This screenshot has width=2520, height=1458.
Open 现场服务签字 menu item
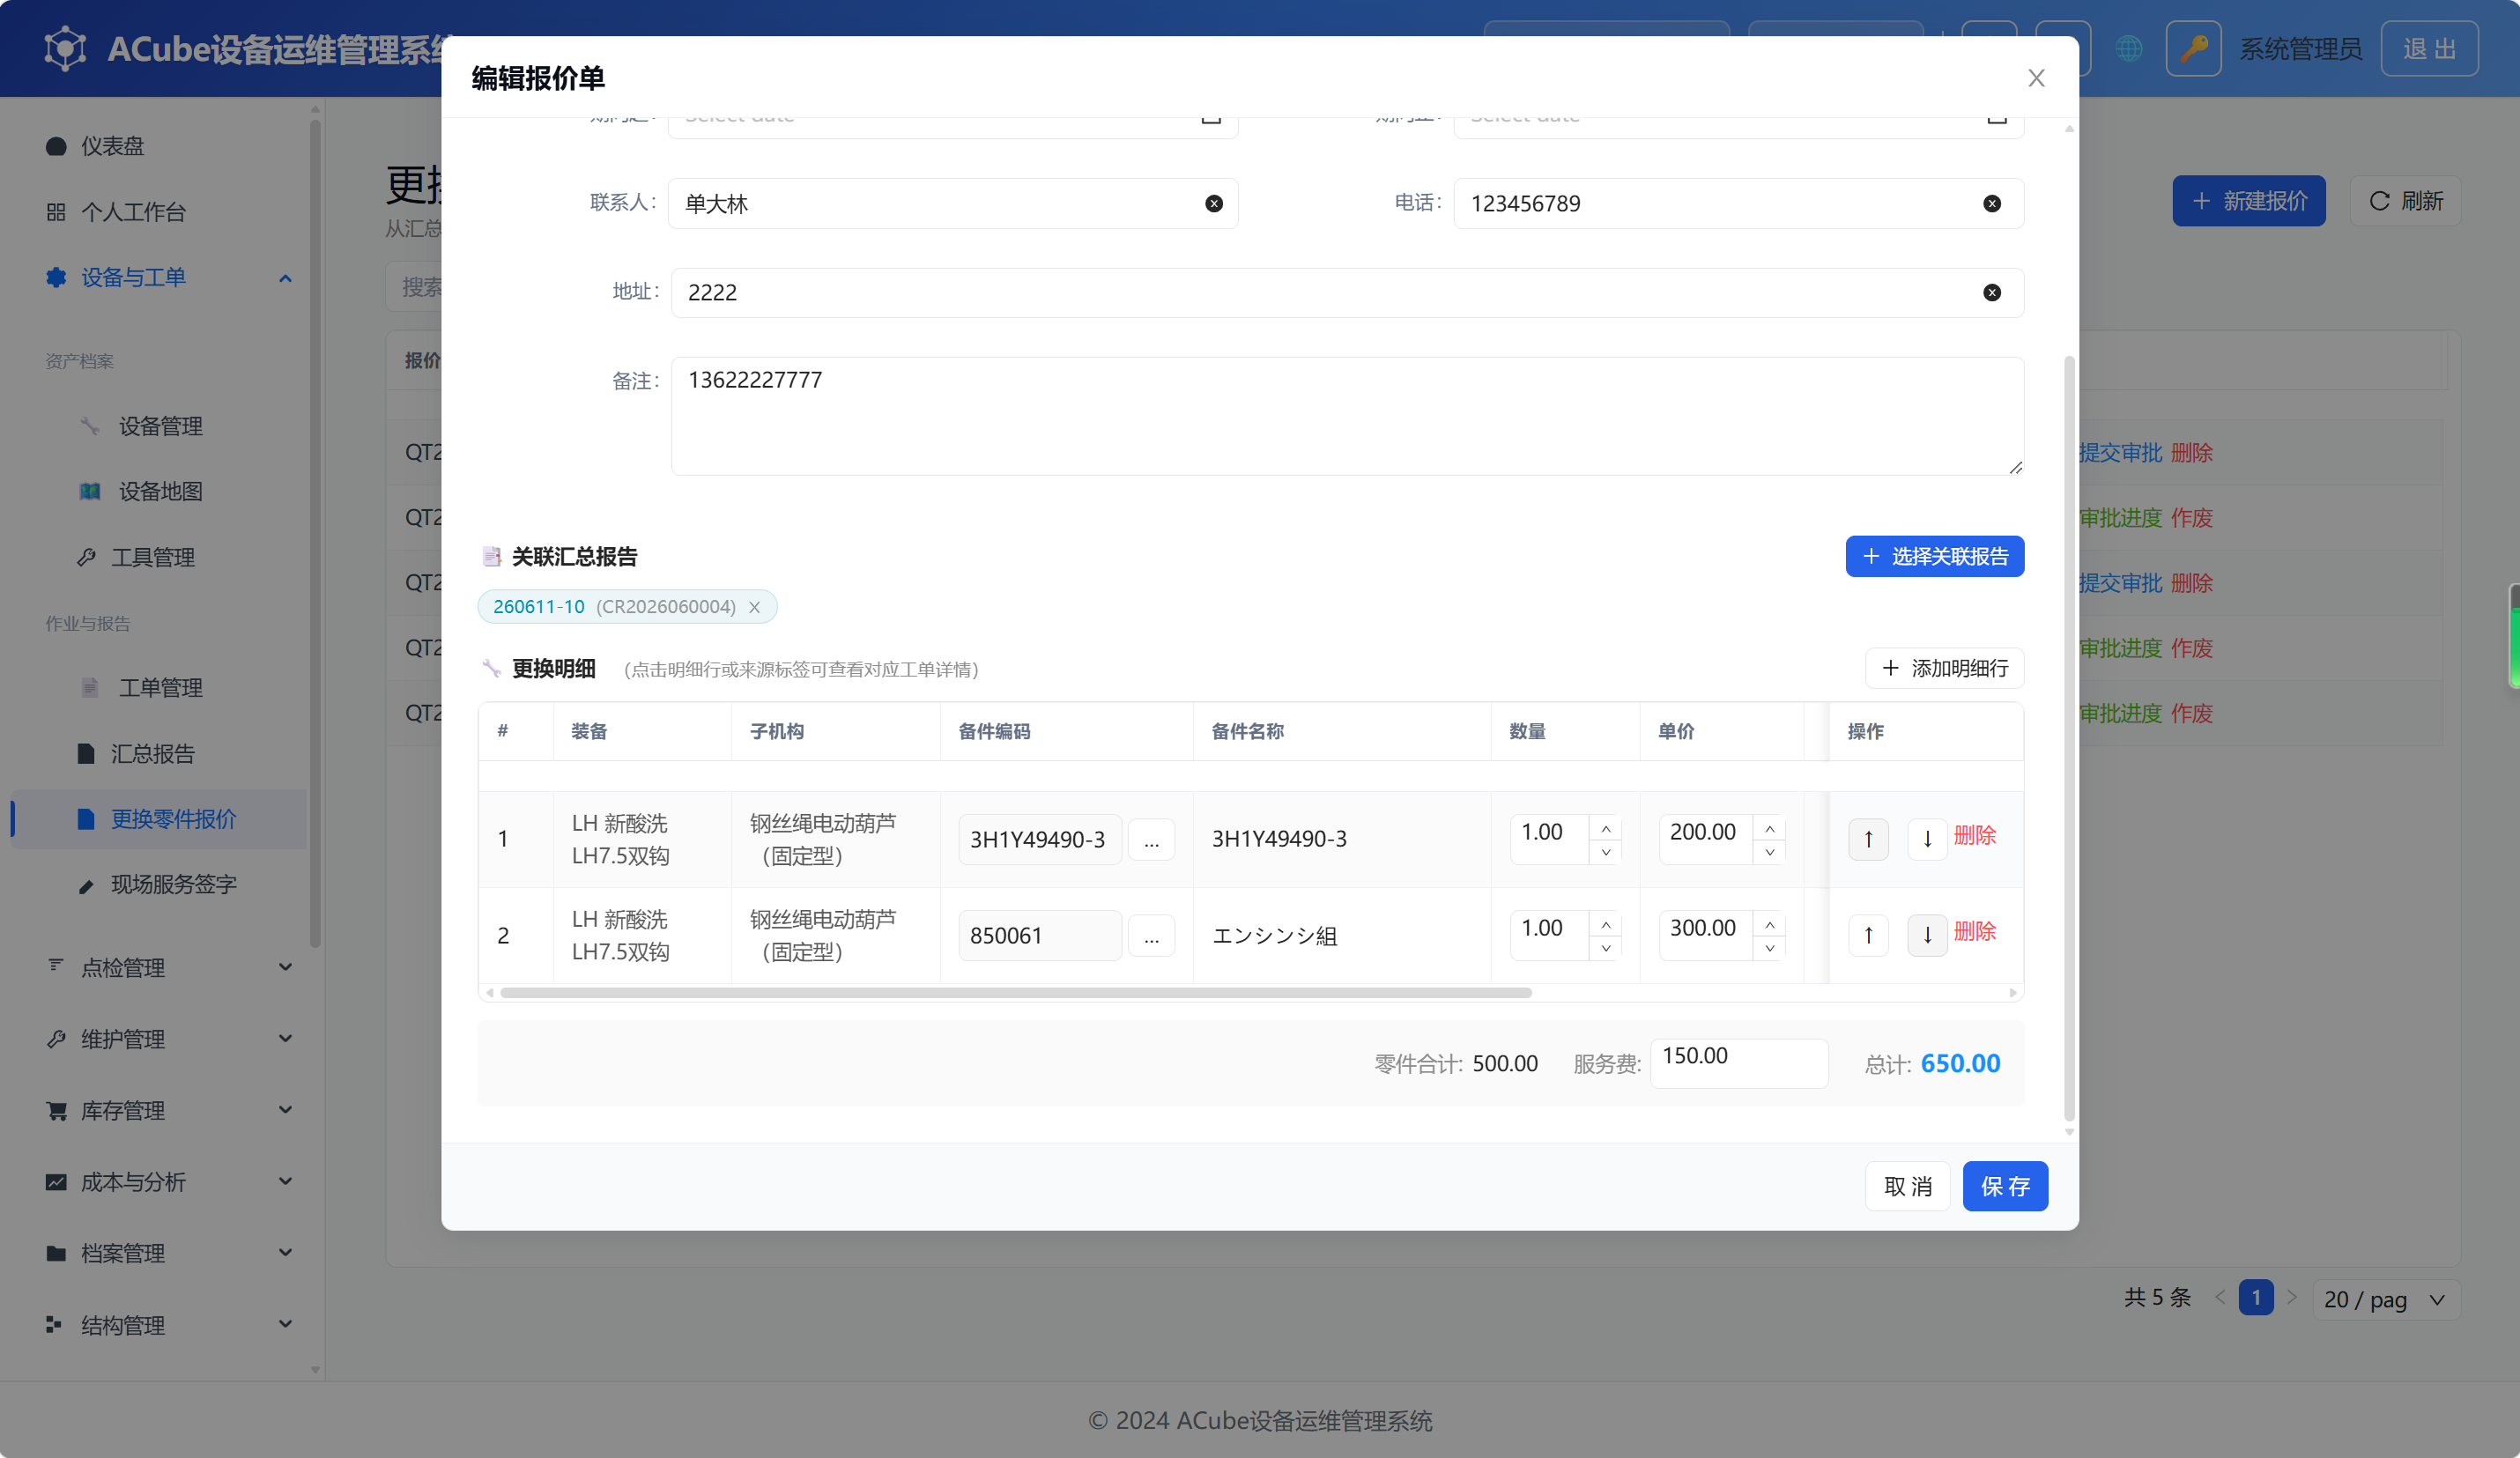(x=173, y=884)
